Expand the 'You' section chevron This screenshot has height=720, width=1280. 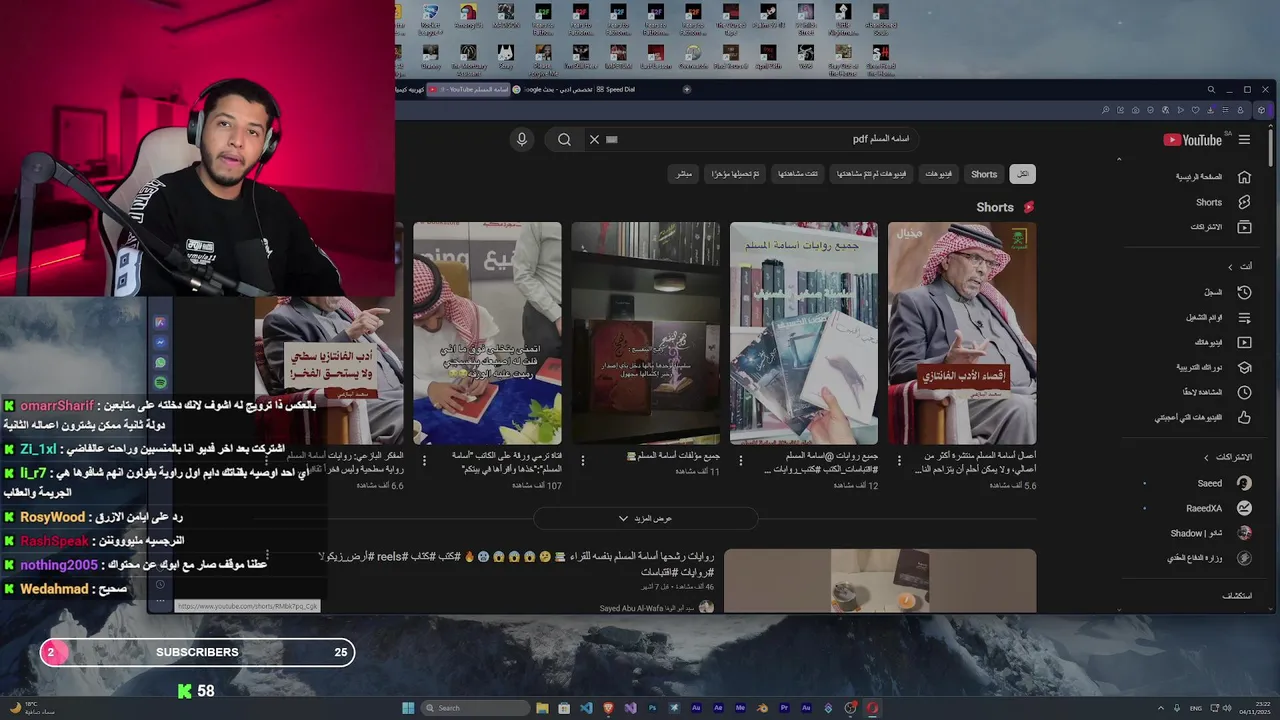1230,266
